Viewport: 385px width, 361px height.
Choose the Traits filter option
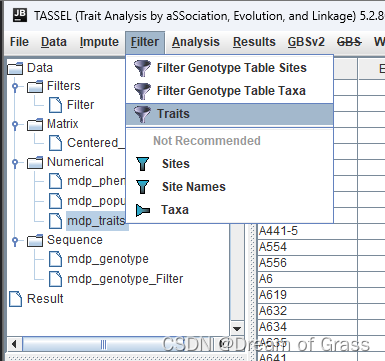click(230, 114)
